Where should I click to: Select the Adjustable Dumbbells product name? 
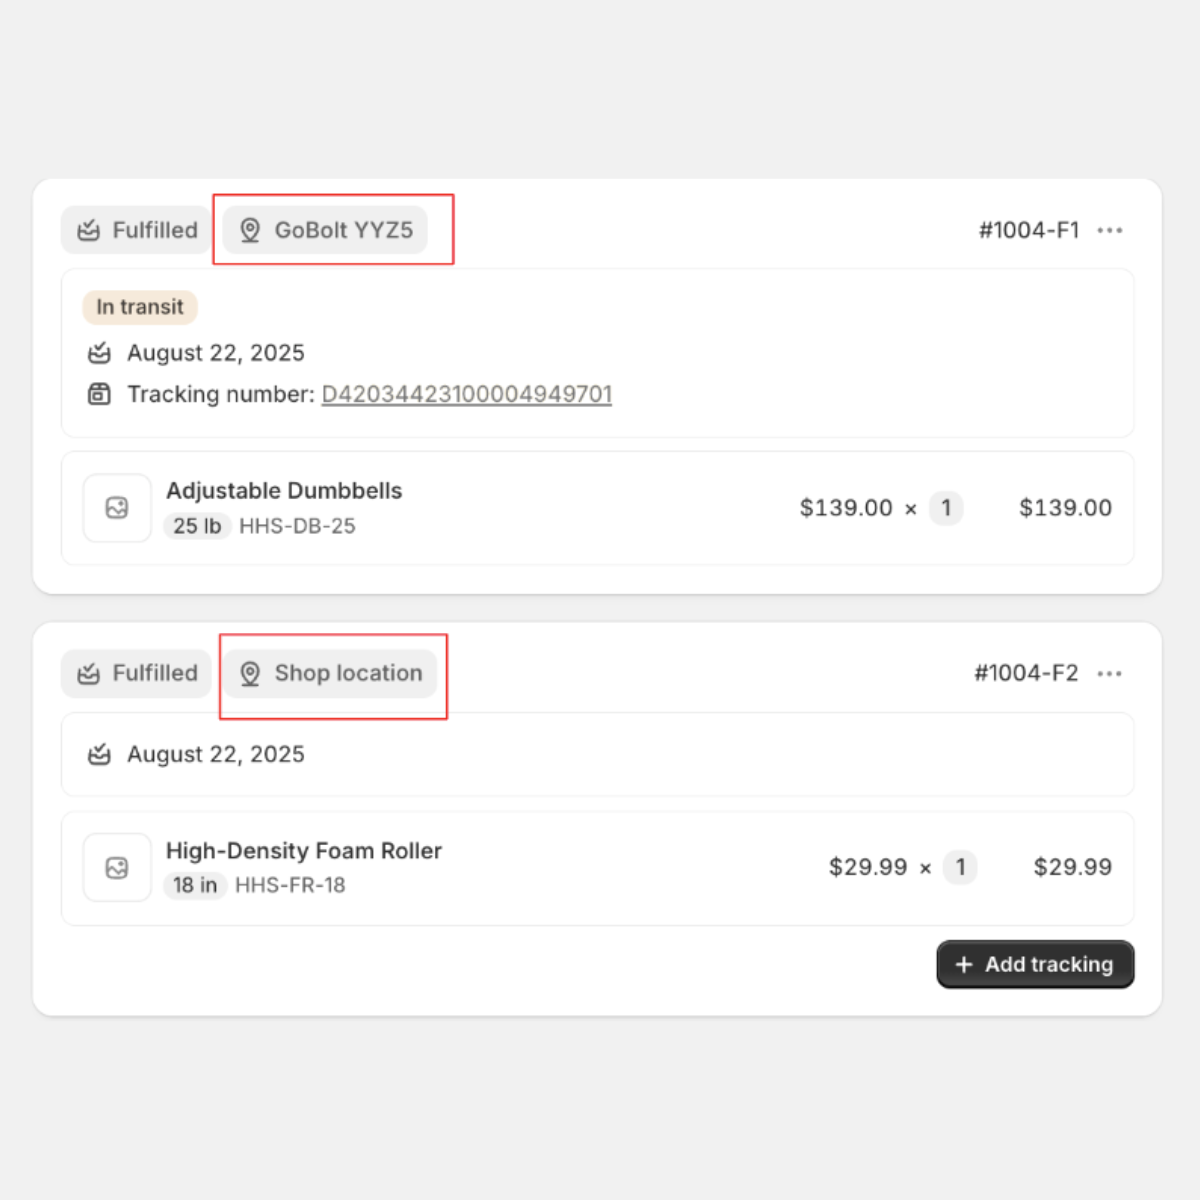[x=284, y=491]
